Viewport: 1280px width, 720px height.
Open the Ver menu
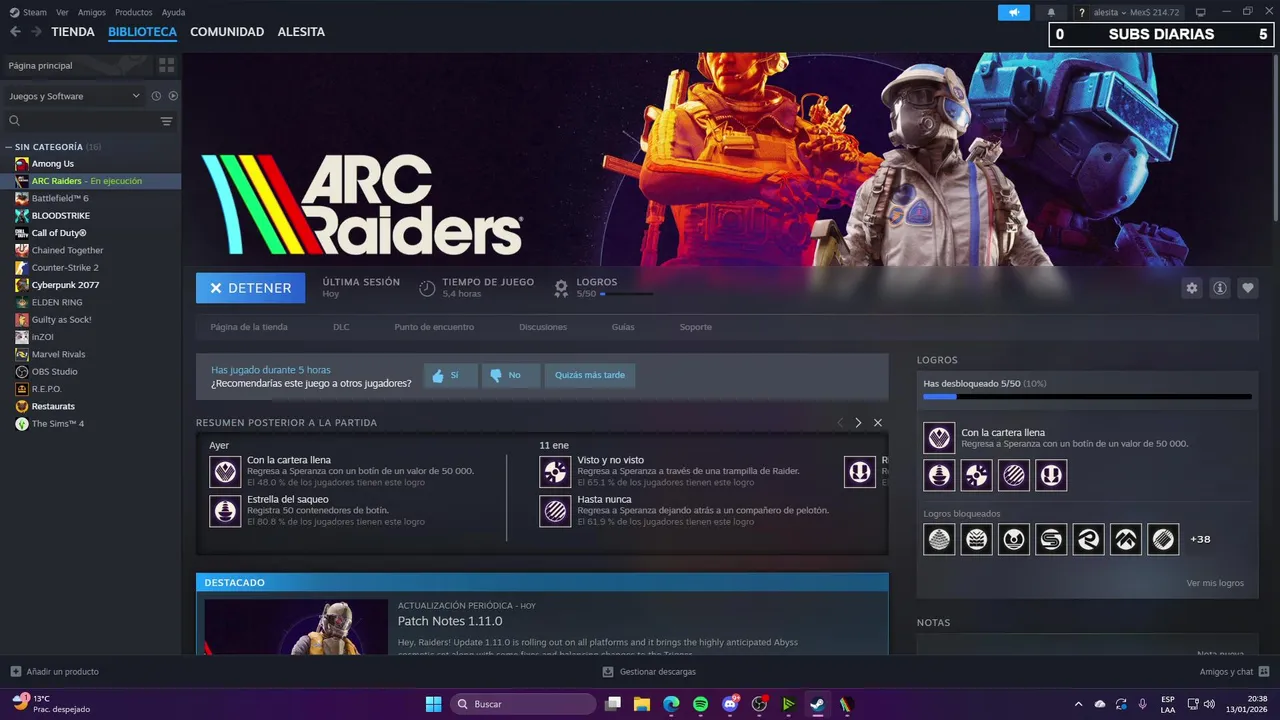(63, 12)
